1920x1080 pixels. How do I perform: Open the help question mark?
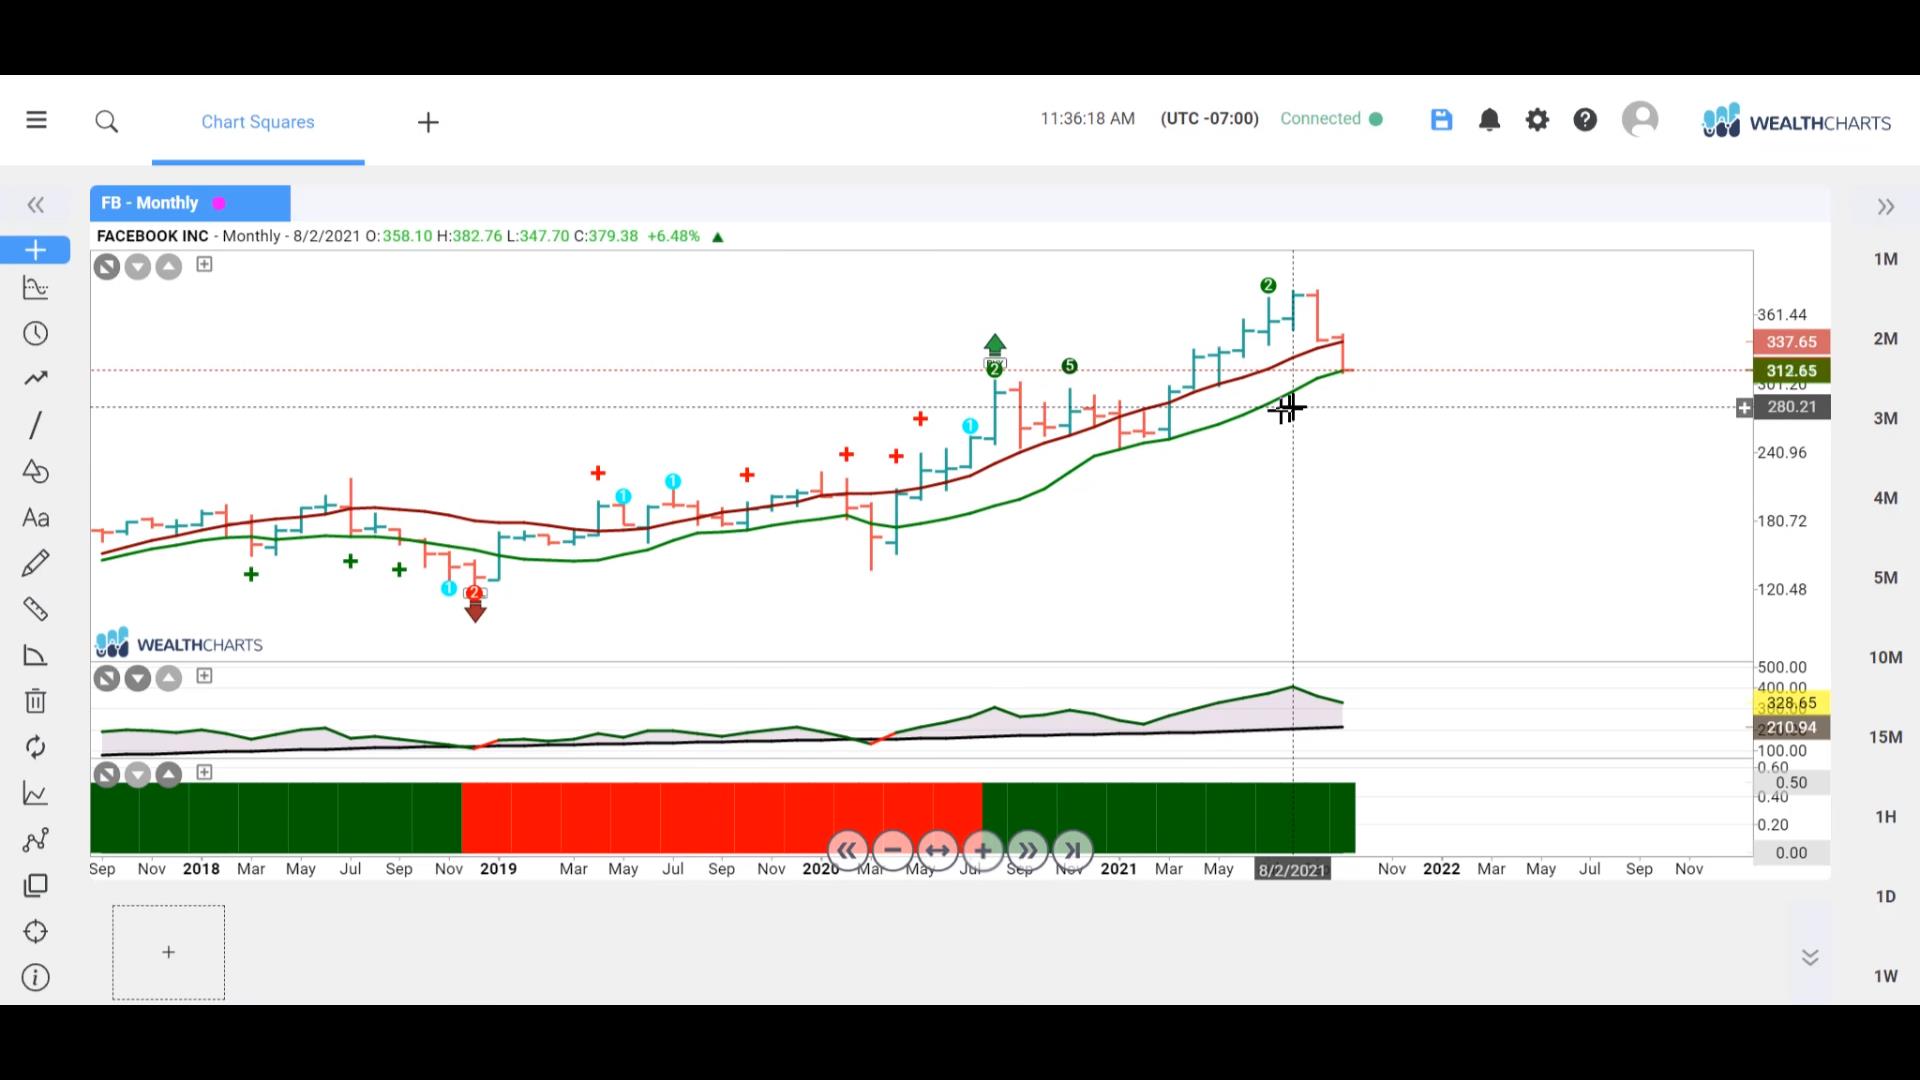[1585, 120]
